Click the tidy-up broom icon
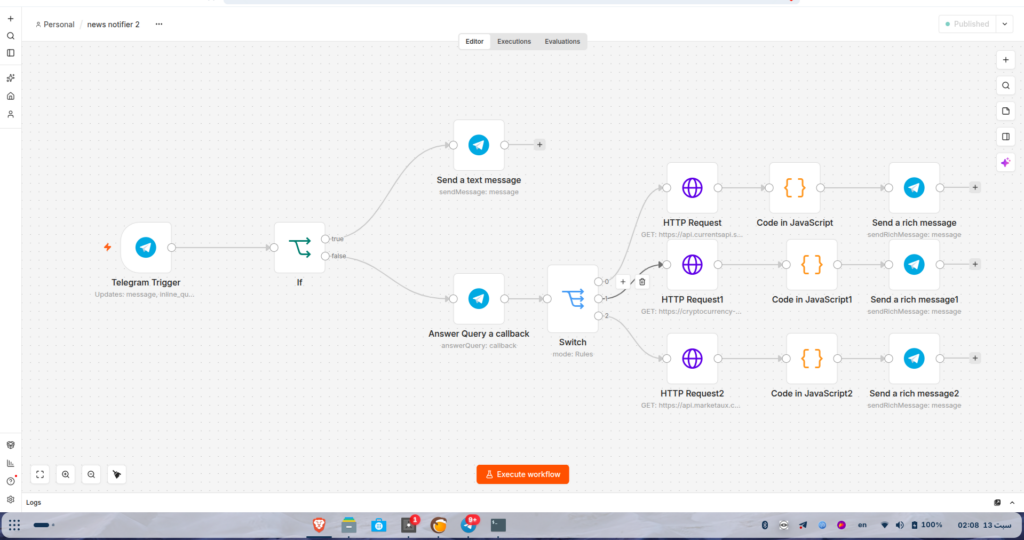Screen dimensions: 1024x540 [x=116, y=475]
